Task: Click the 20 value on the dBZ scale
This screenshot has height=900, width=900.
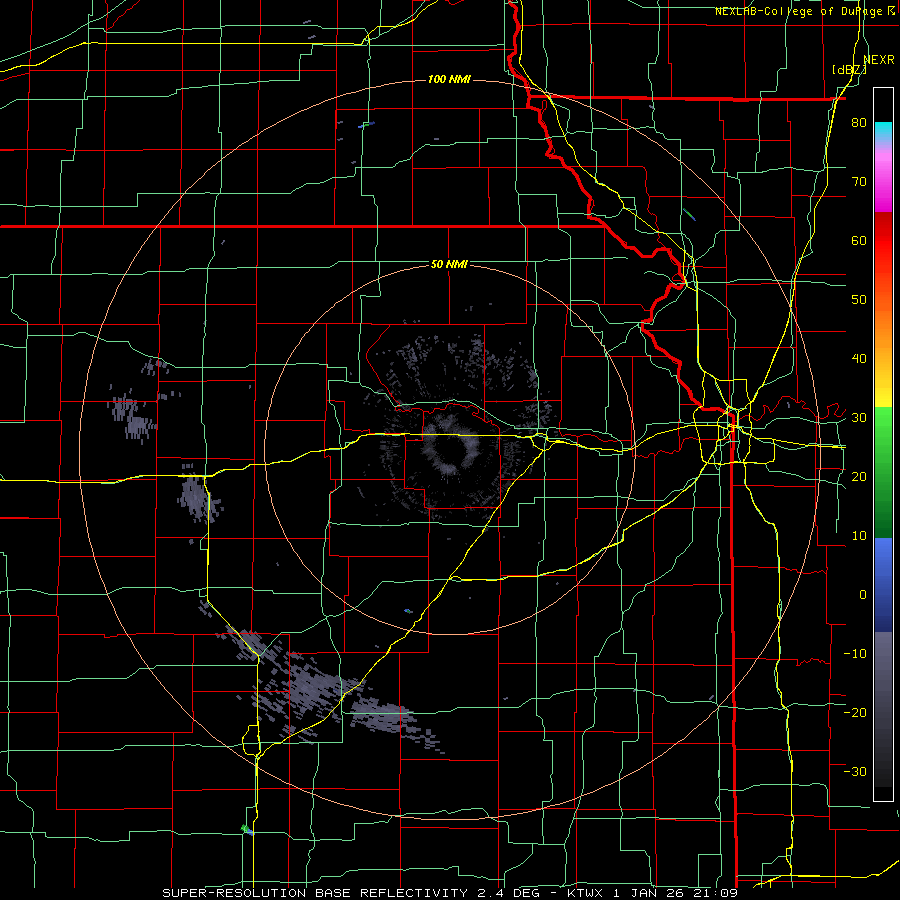Action: [859, 476]
